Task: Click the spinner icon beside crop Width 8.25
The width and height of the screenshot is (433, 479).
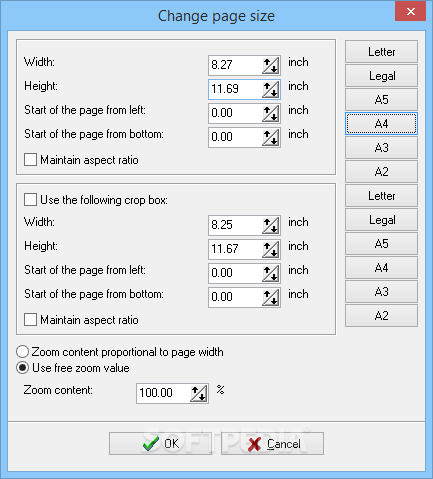Action: click(270, 225)
